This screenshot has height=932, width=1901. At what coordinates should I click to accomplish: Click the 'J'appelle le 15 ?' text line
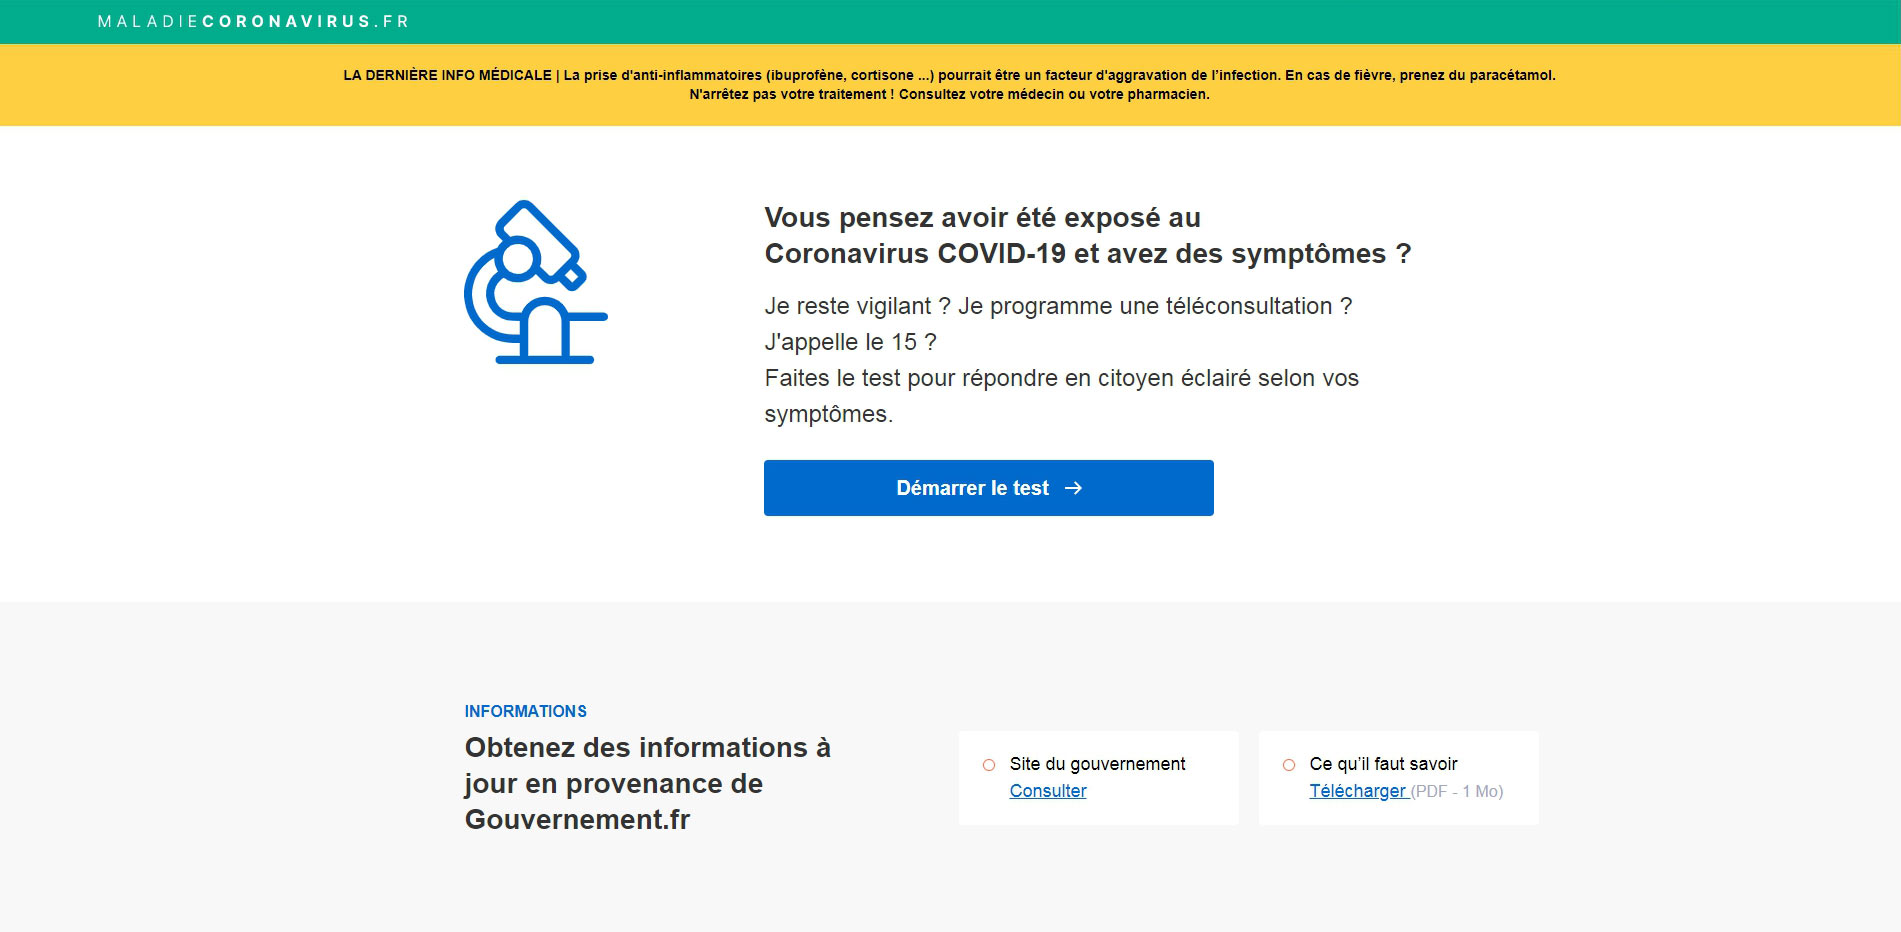click(x=850, y=342)
